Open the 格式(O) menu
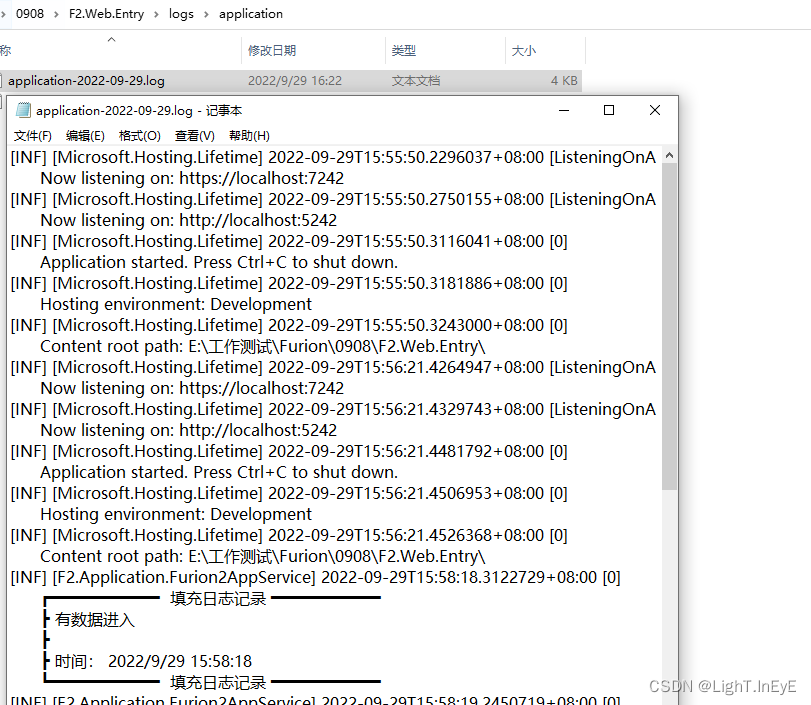The height and width of the screenshot is (705, 811). coord(139,135)
